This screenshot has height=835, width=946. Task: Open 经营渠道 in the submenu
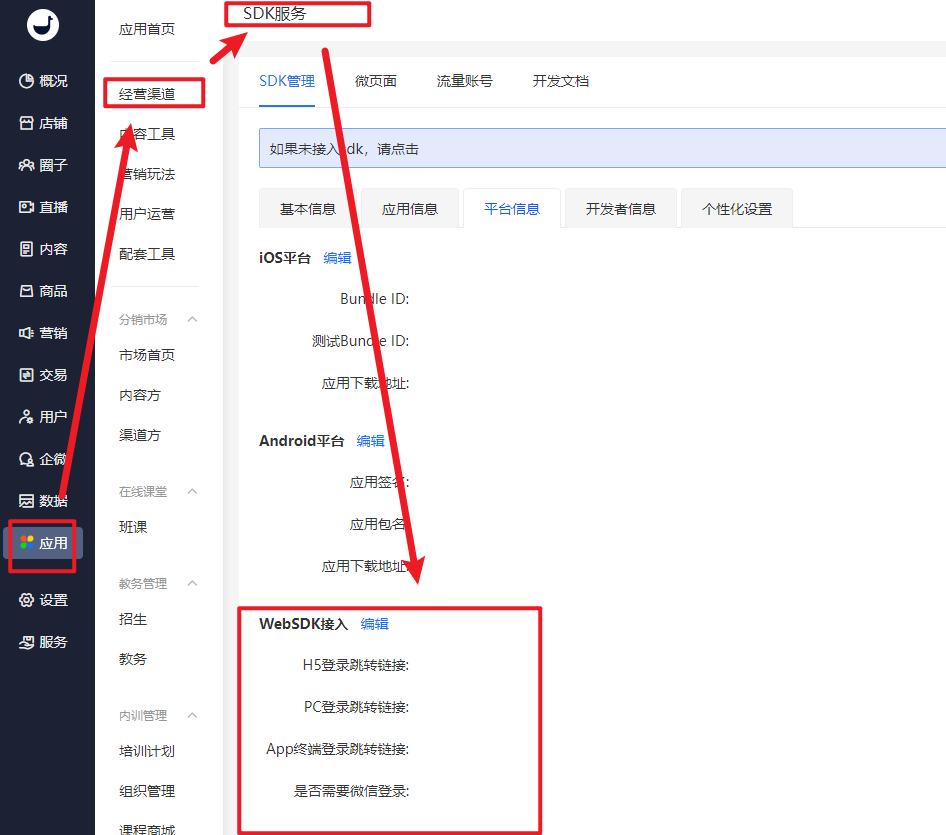[147, 94]
